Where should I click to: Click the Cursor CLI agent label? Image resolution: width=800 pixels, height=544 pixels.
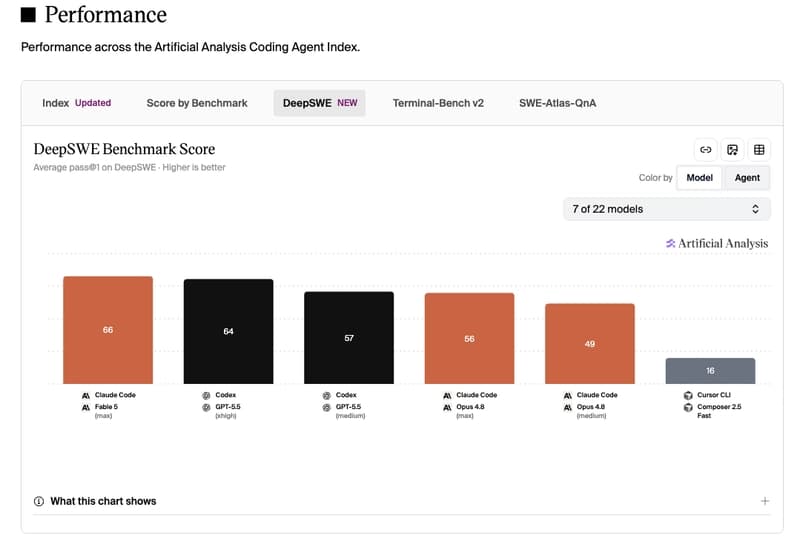714,395
